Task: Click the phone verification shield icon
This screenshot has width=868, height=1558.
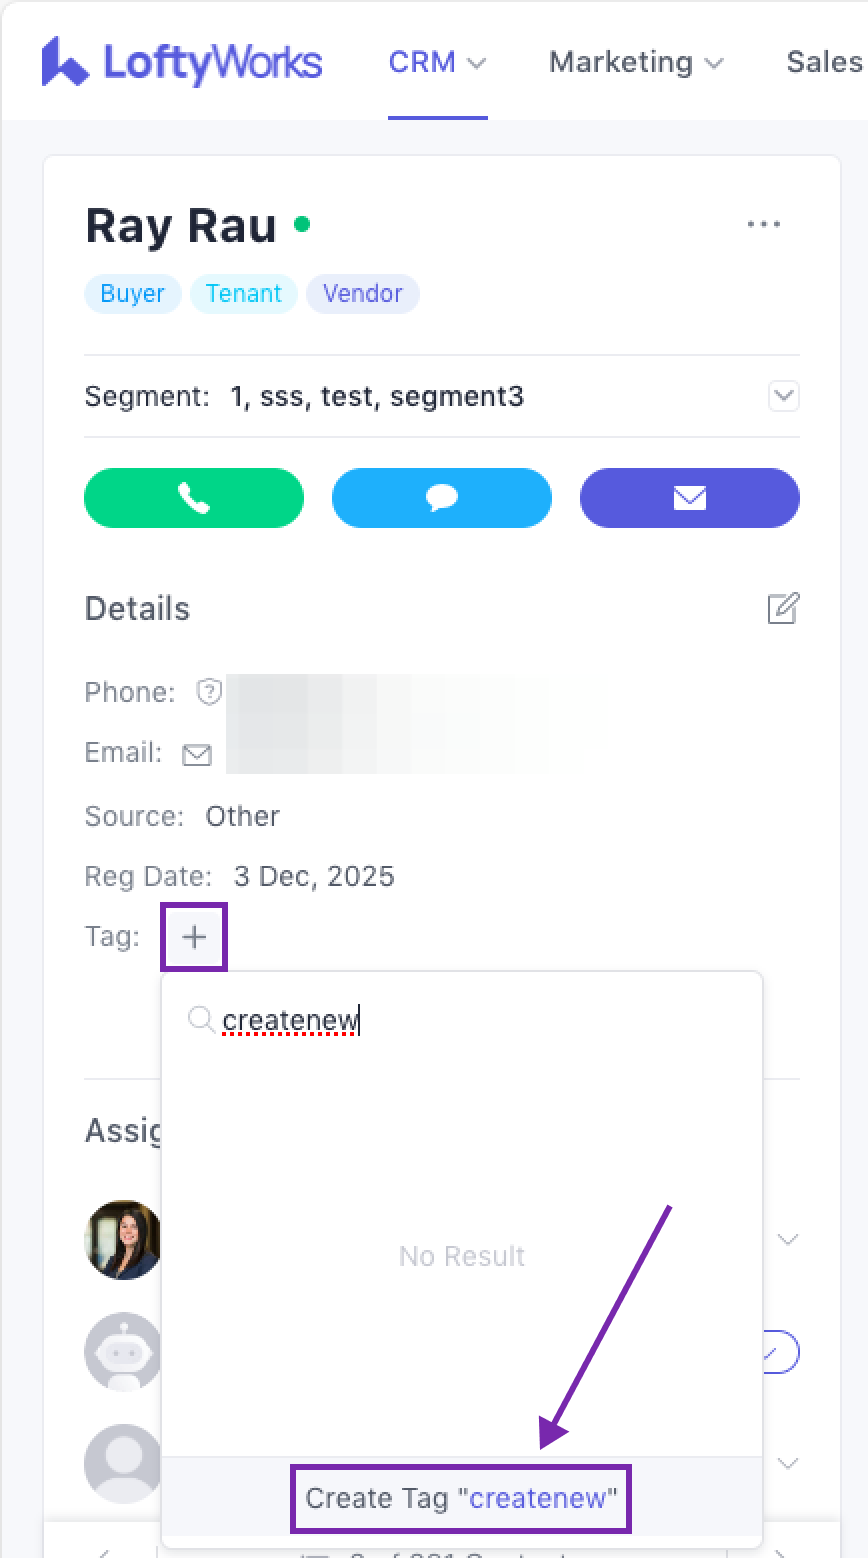Action: click(x=209, y=692)
